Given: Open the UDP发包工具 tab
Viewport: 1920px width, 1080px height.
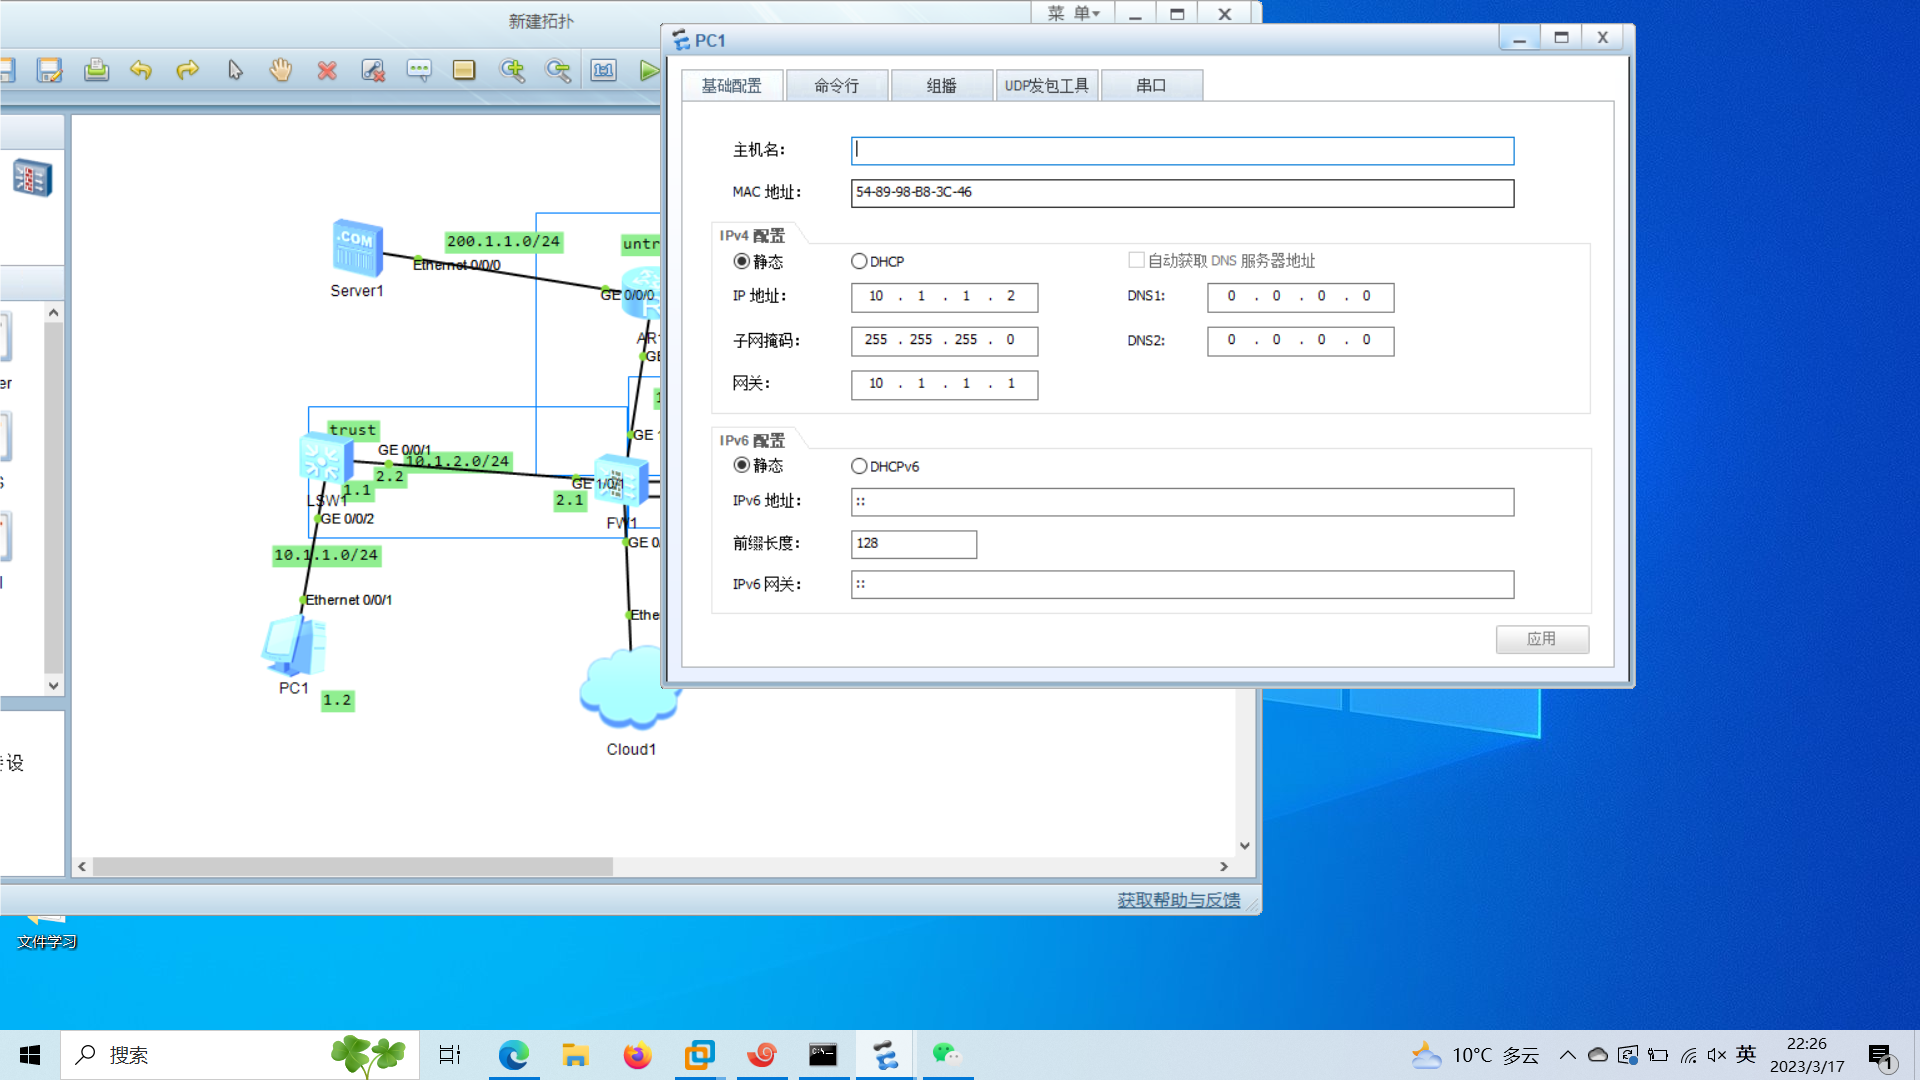Looking at the screenshot, I should 1046,86.
